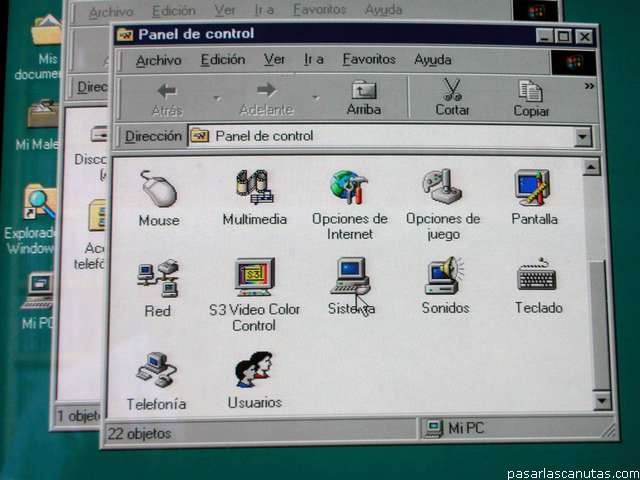640x480 pixels.
Task: Select the Sonidos icon
Action: point(445,277)
